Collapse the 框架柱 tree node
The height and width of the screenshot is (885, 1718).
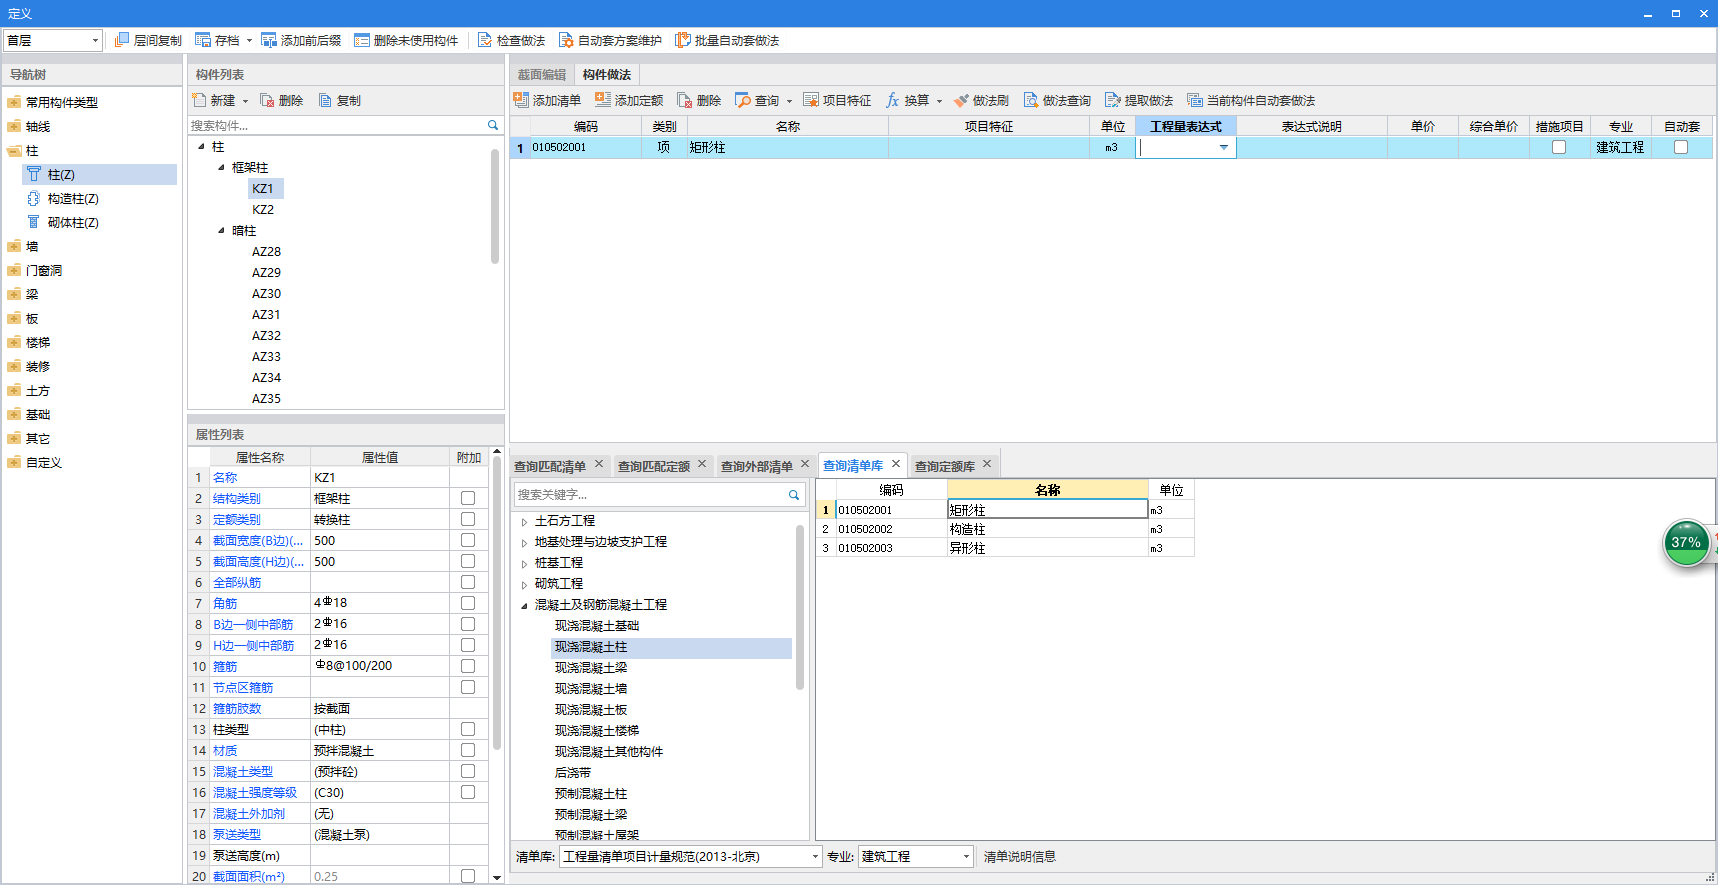pyautogui.click(x=221, y=167)
